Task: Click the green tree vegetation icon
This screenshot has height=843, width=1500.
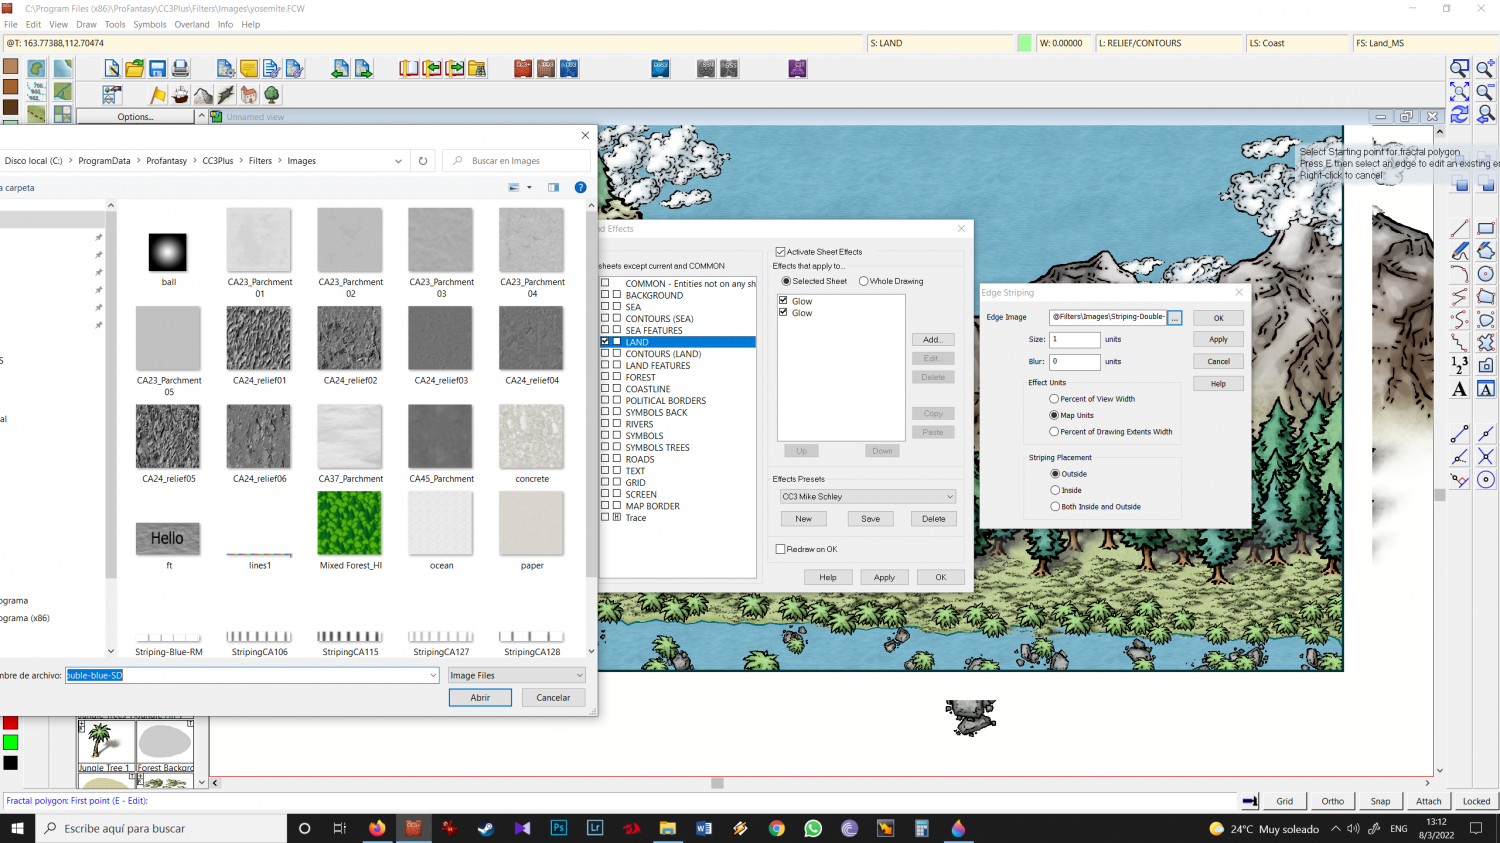Action: pos(272,94)
